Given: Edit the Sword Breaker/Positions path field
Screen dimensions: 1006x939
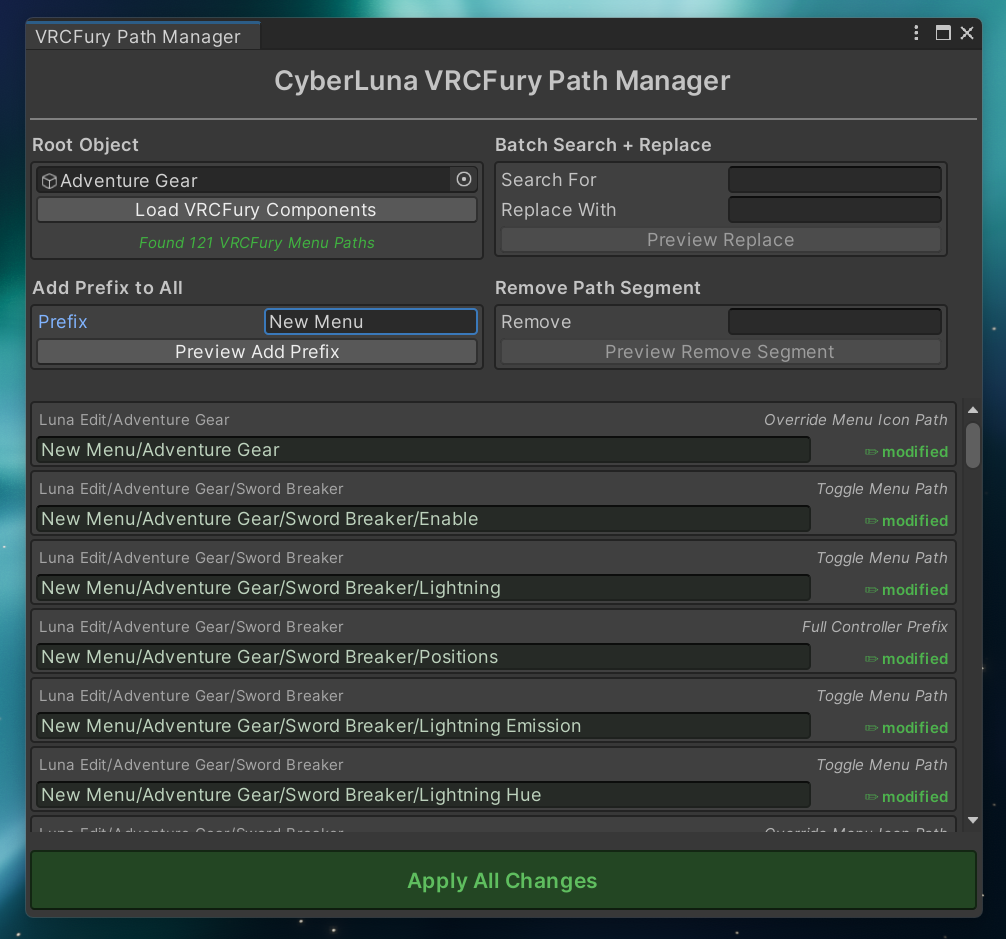Looking at the screenshot, I should pyautogui.click(x=423, y=656).
